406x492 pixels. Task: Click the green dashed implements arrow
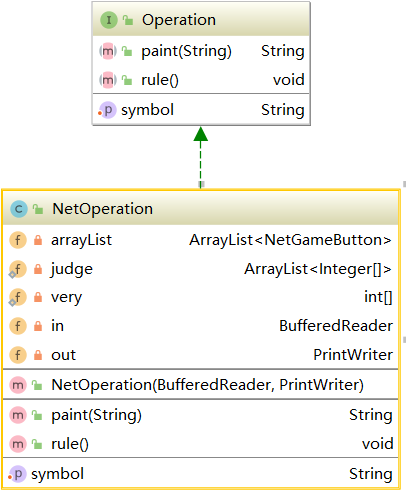coord(201,157)
